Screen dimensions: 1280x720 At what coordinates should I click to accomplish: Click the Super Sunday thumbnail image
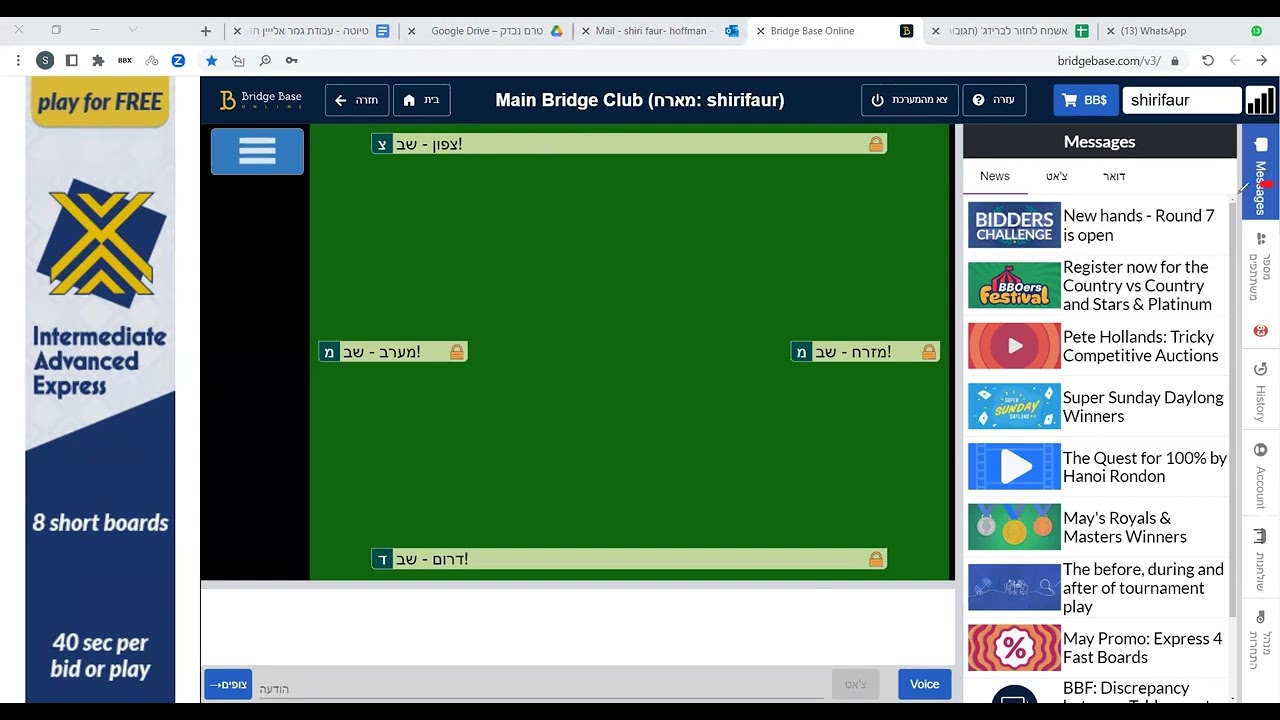click(1014, 407)
